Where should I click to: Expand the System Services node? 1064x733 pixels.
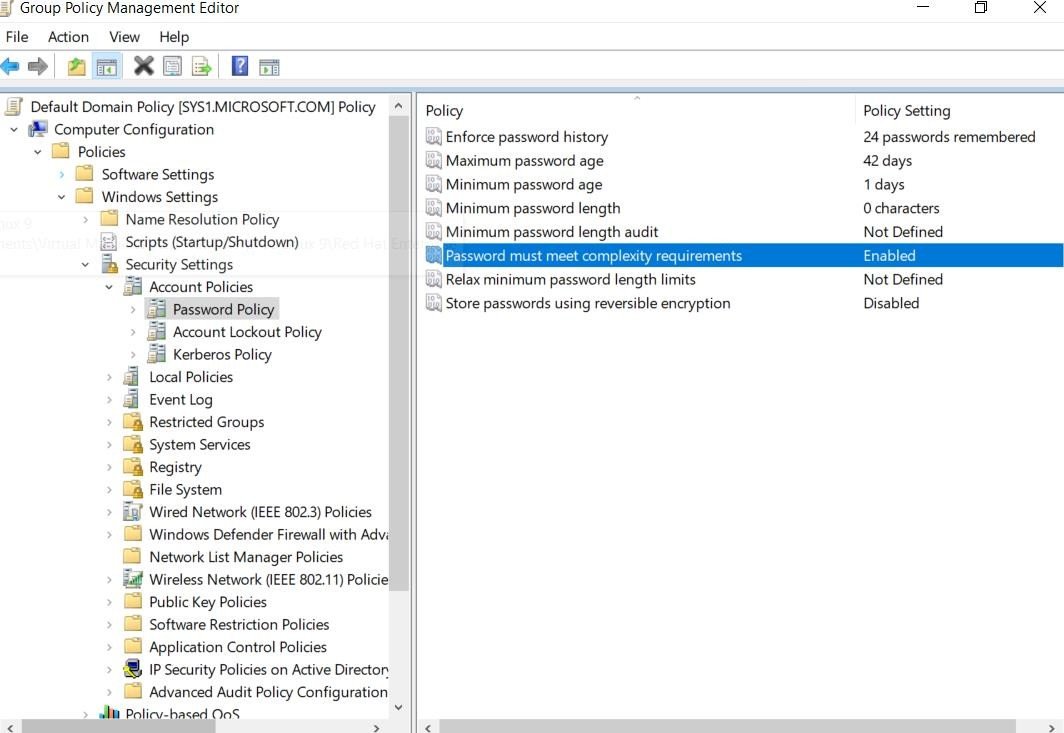(109, 445)
